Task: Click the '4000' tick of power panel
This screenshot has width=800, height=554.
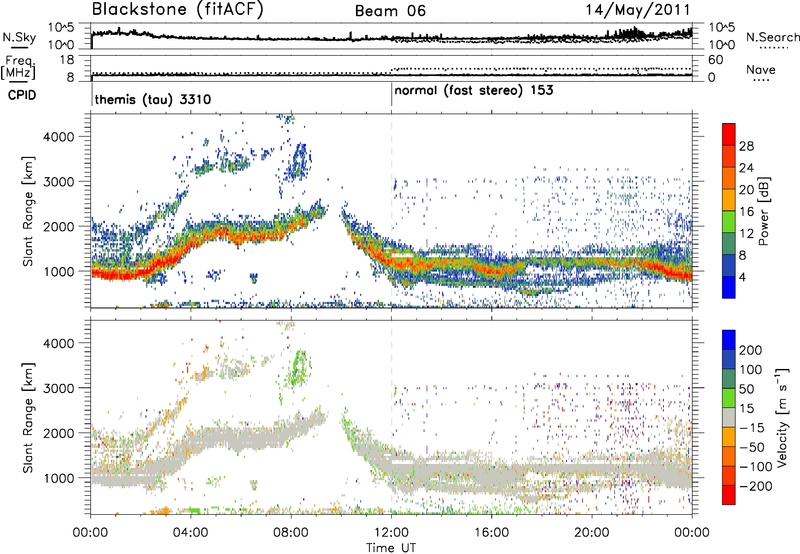Action: click(x=58, y=137)
